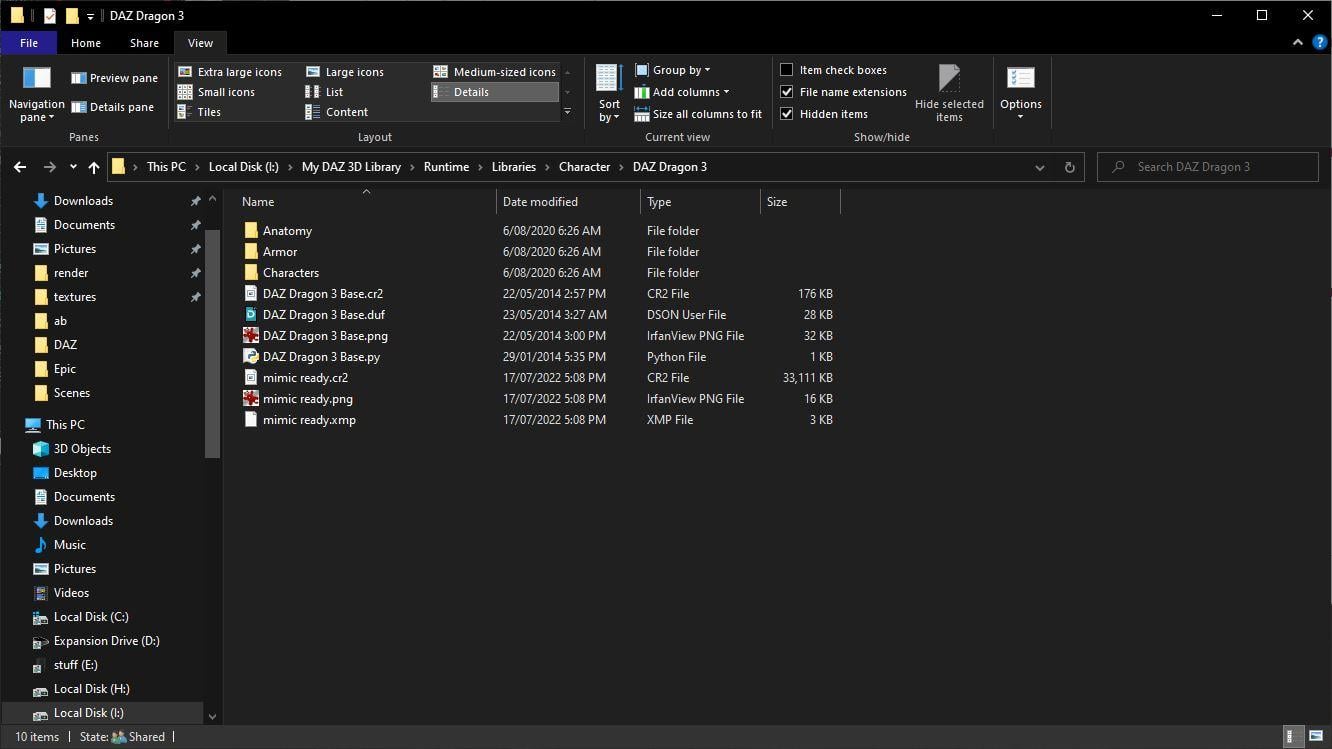Open pinned render folder in sidebar
1332x749 pixels.
pos(71,273)
